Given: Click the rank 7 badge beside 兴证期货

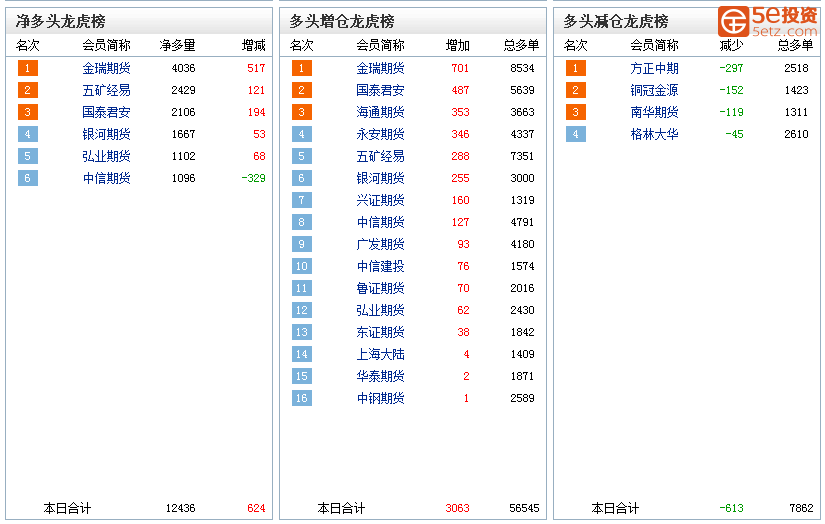Looking at the screenshot, I should pyautogui.click(x=301, y=200).
